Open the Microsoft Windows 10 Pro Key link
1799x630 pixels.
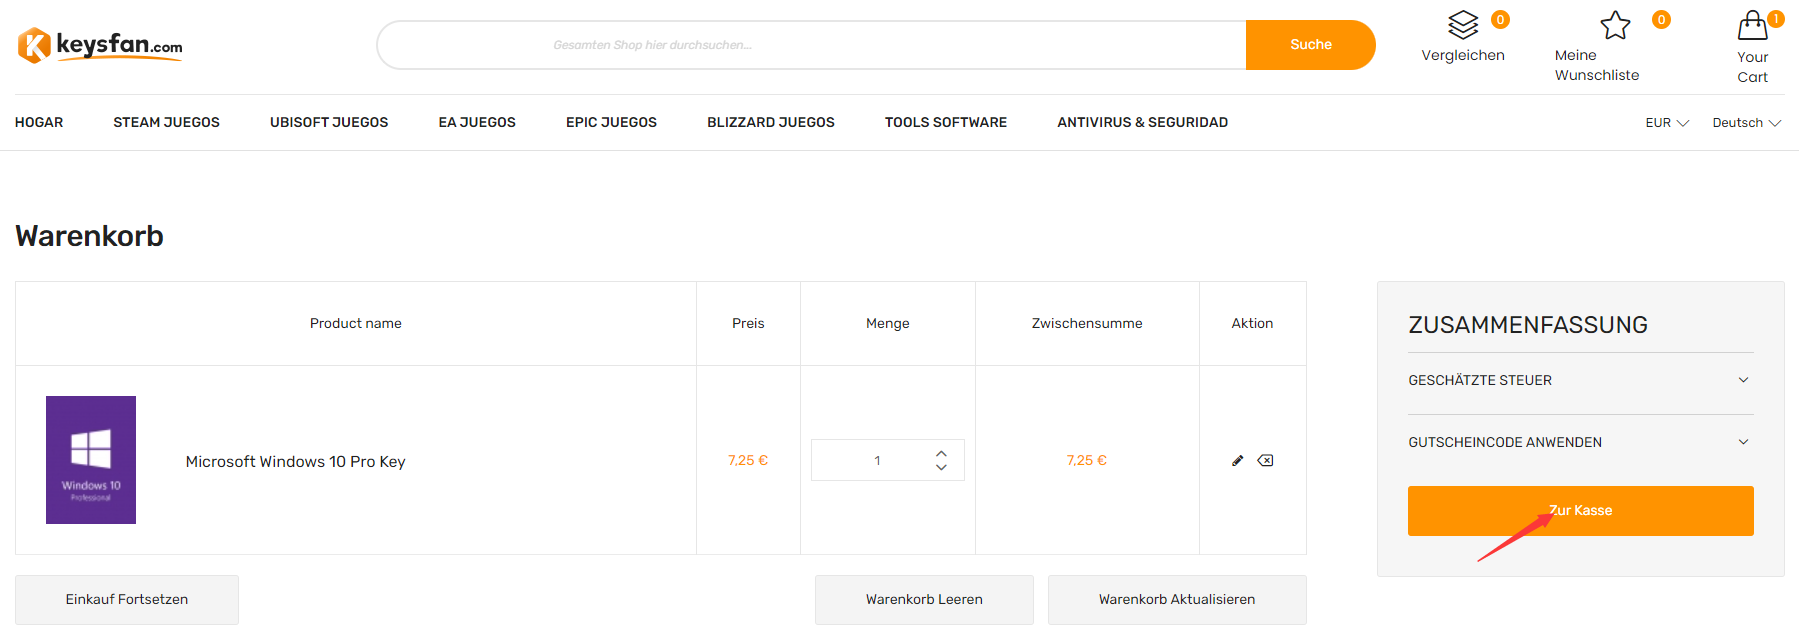[x=296, y=461]
